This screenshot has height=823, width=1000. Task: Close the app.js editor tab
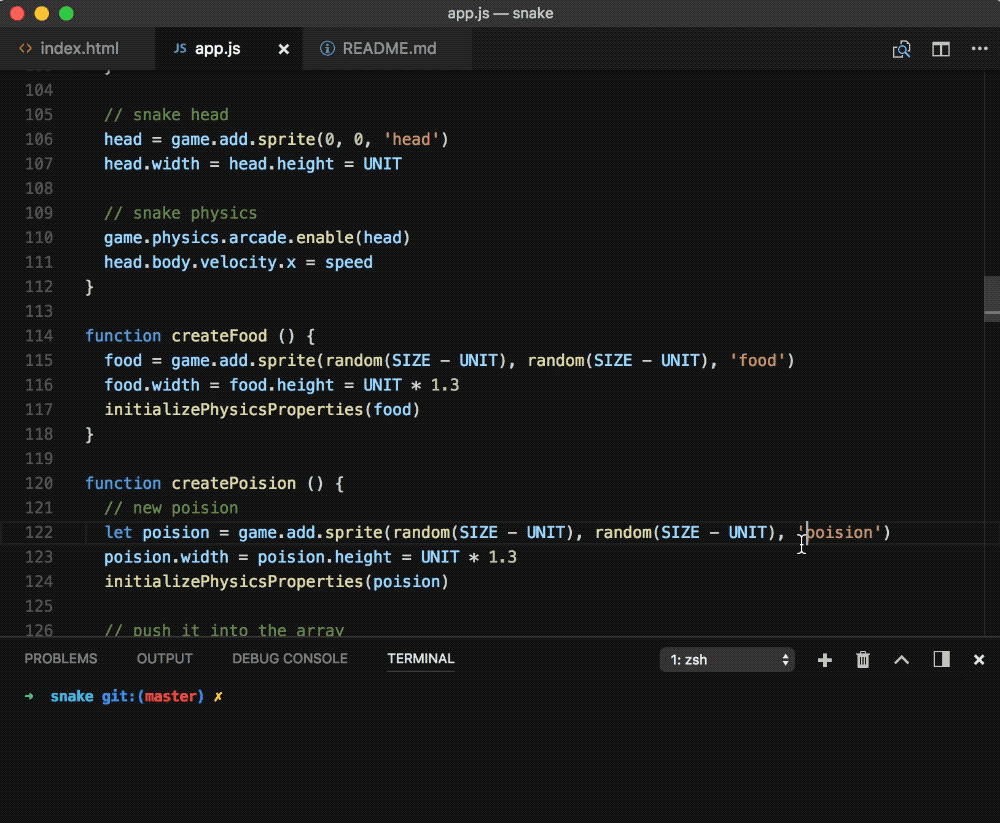284,49
